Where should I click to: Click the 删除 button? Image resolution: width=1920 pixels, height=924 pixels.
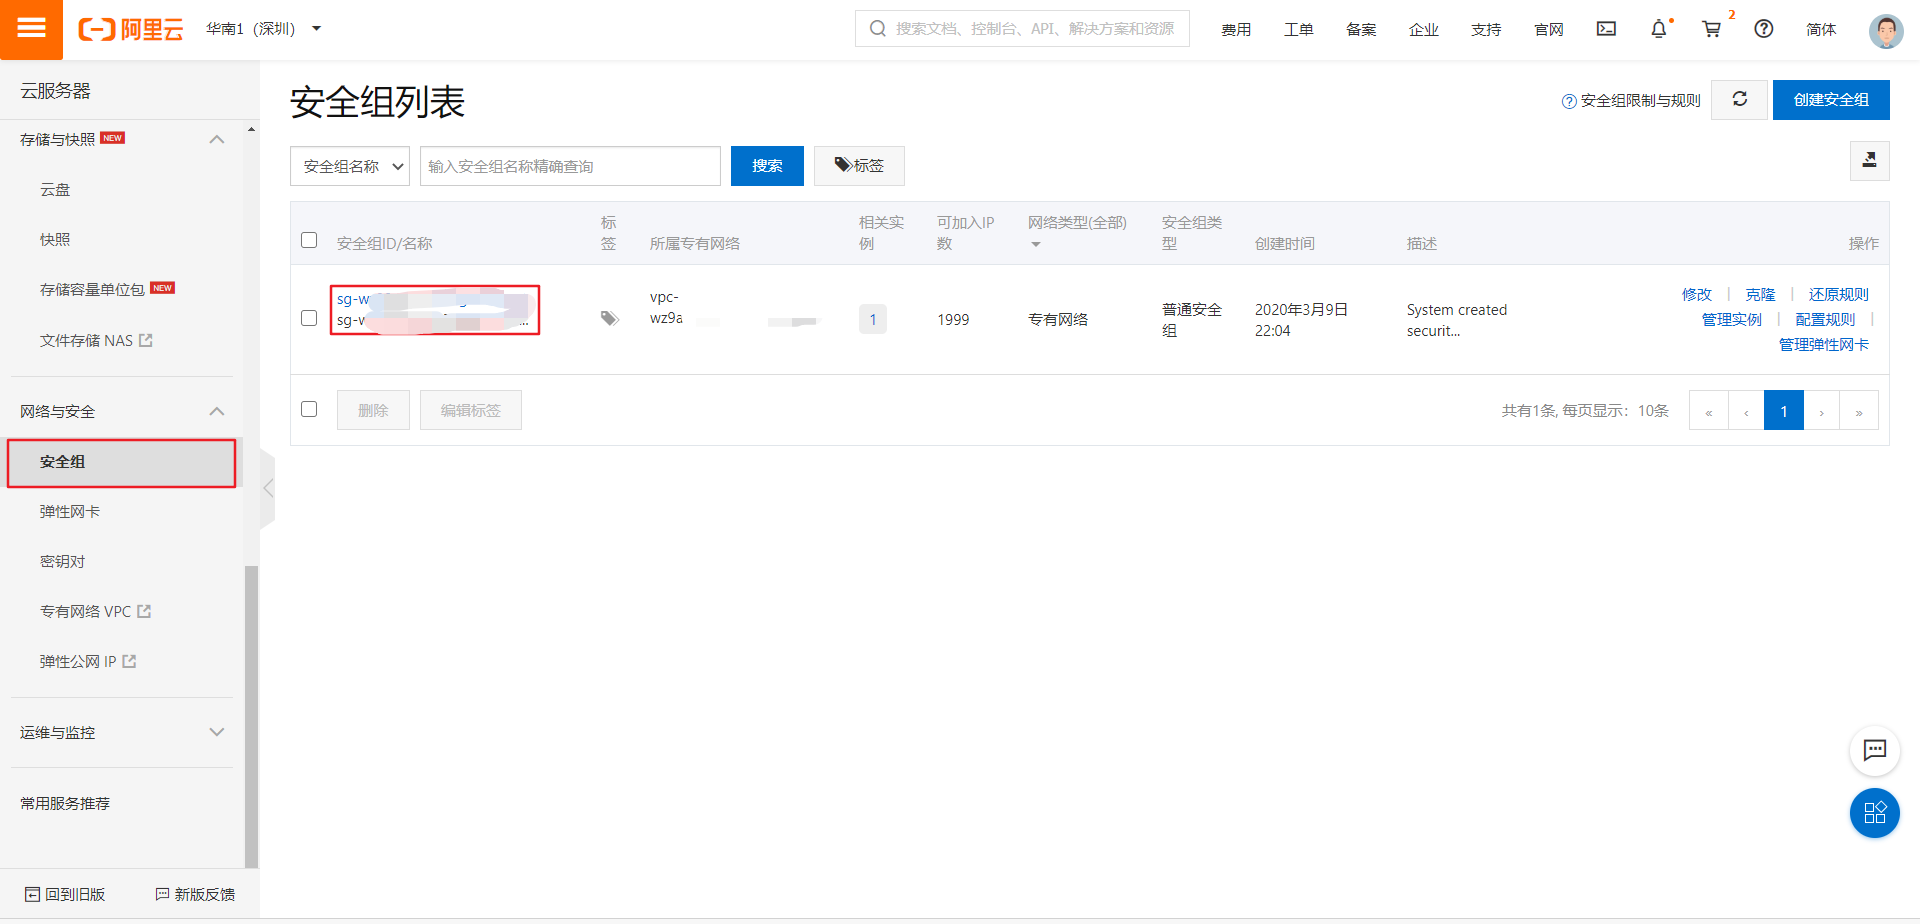coord(373,410)
